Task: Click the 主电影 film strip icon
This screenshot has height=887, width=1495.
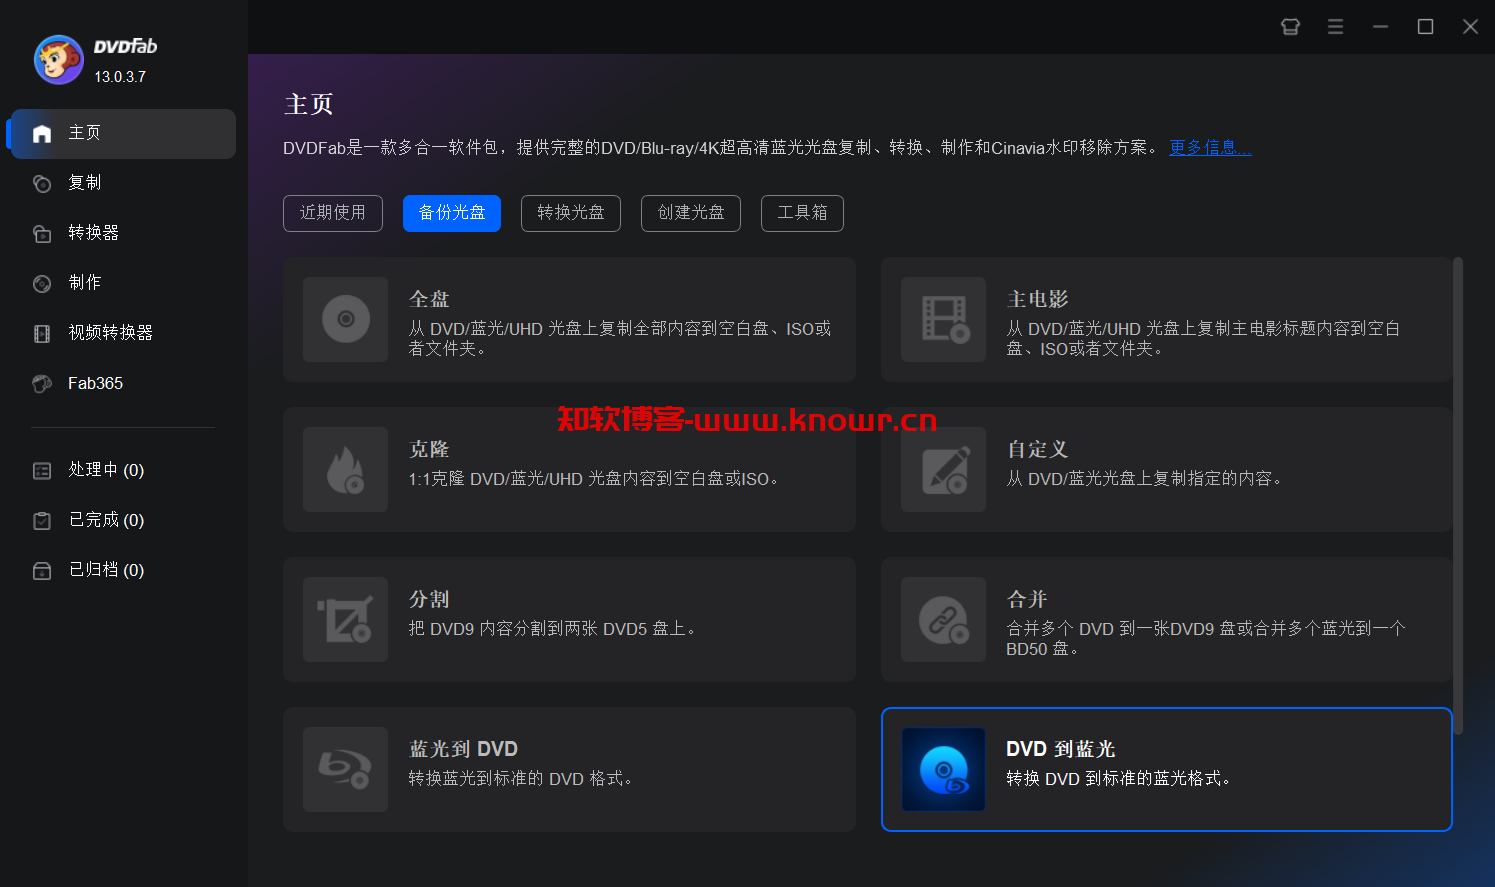Action: [943, 319]
